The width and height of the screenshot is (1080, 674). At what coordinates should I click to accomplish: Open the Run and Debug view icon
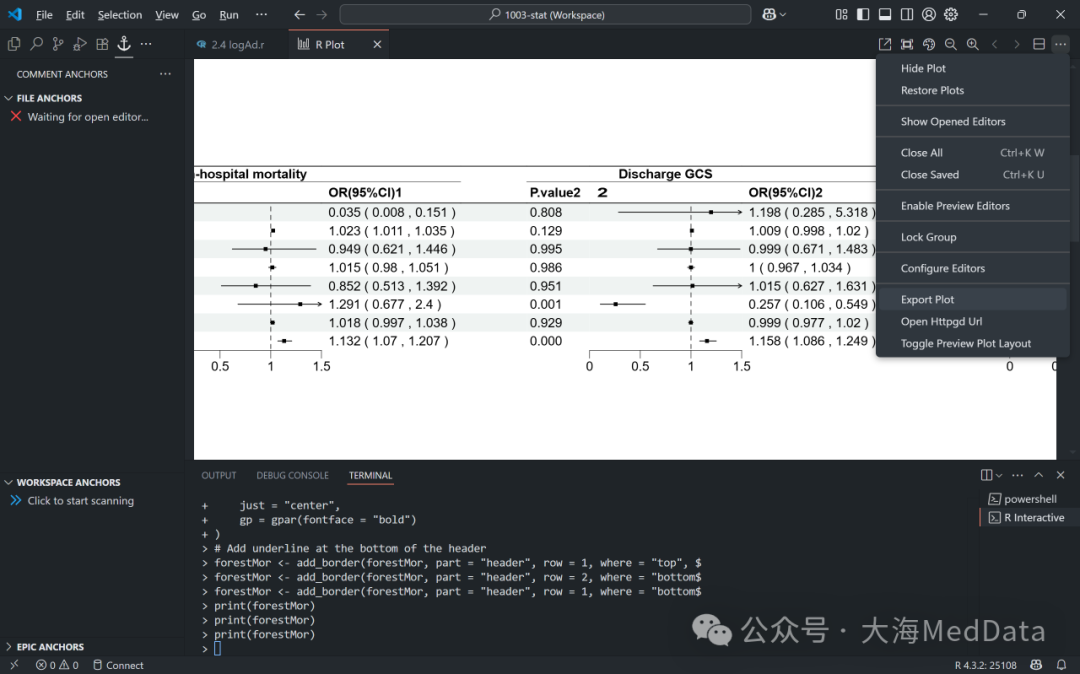tap(80, 44)
